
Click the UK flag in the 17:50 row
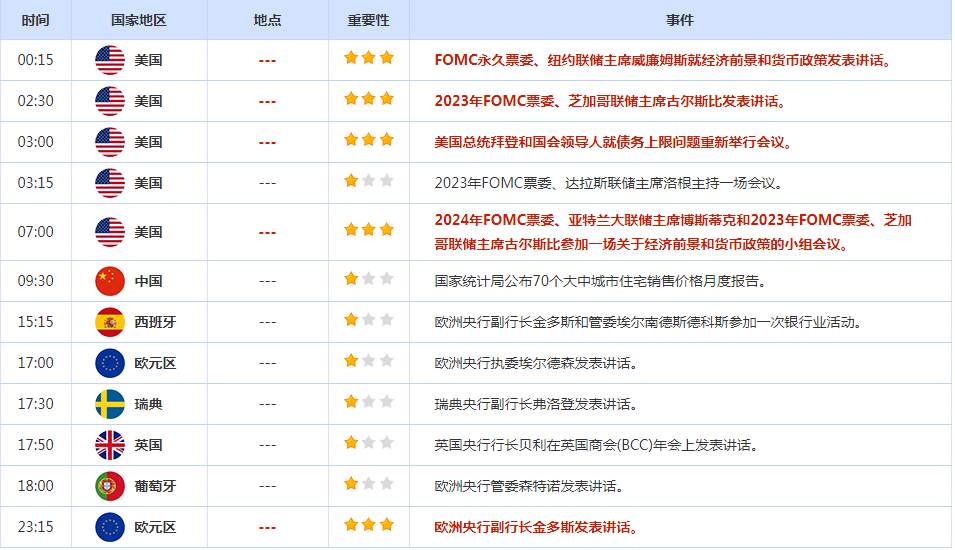click(x=110, y=445)
